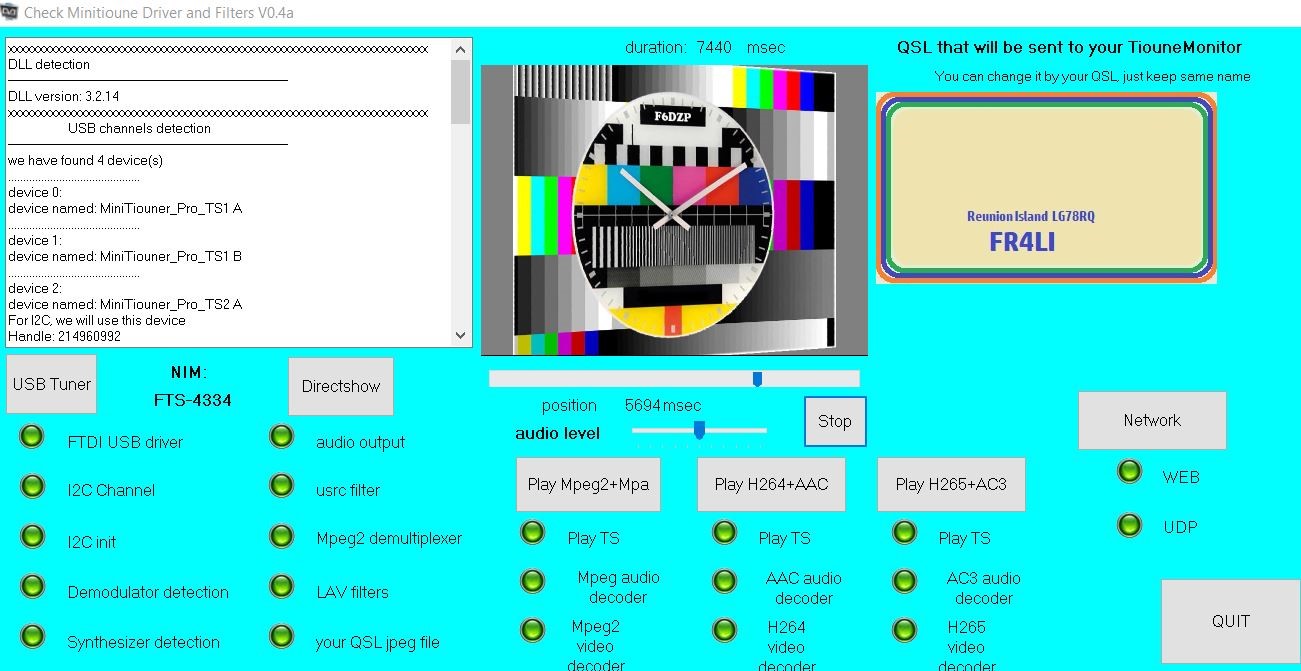Viewport: 1301px width, 671px height.
Task: Click the WEB network status LED
Action: (1129, 472)
